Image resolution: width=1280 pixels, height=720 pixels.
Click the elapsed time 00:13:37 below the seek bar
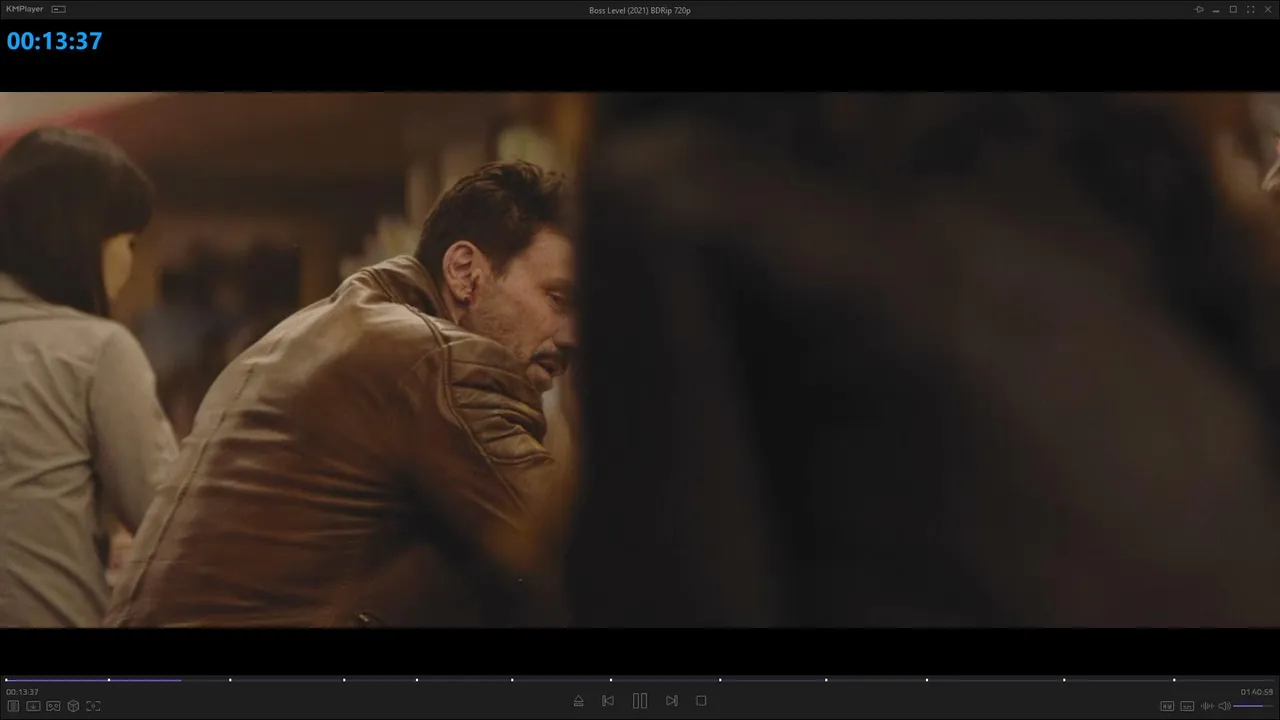tap(22, 692)
